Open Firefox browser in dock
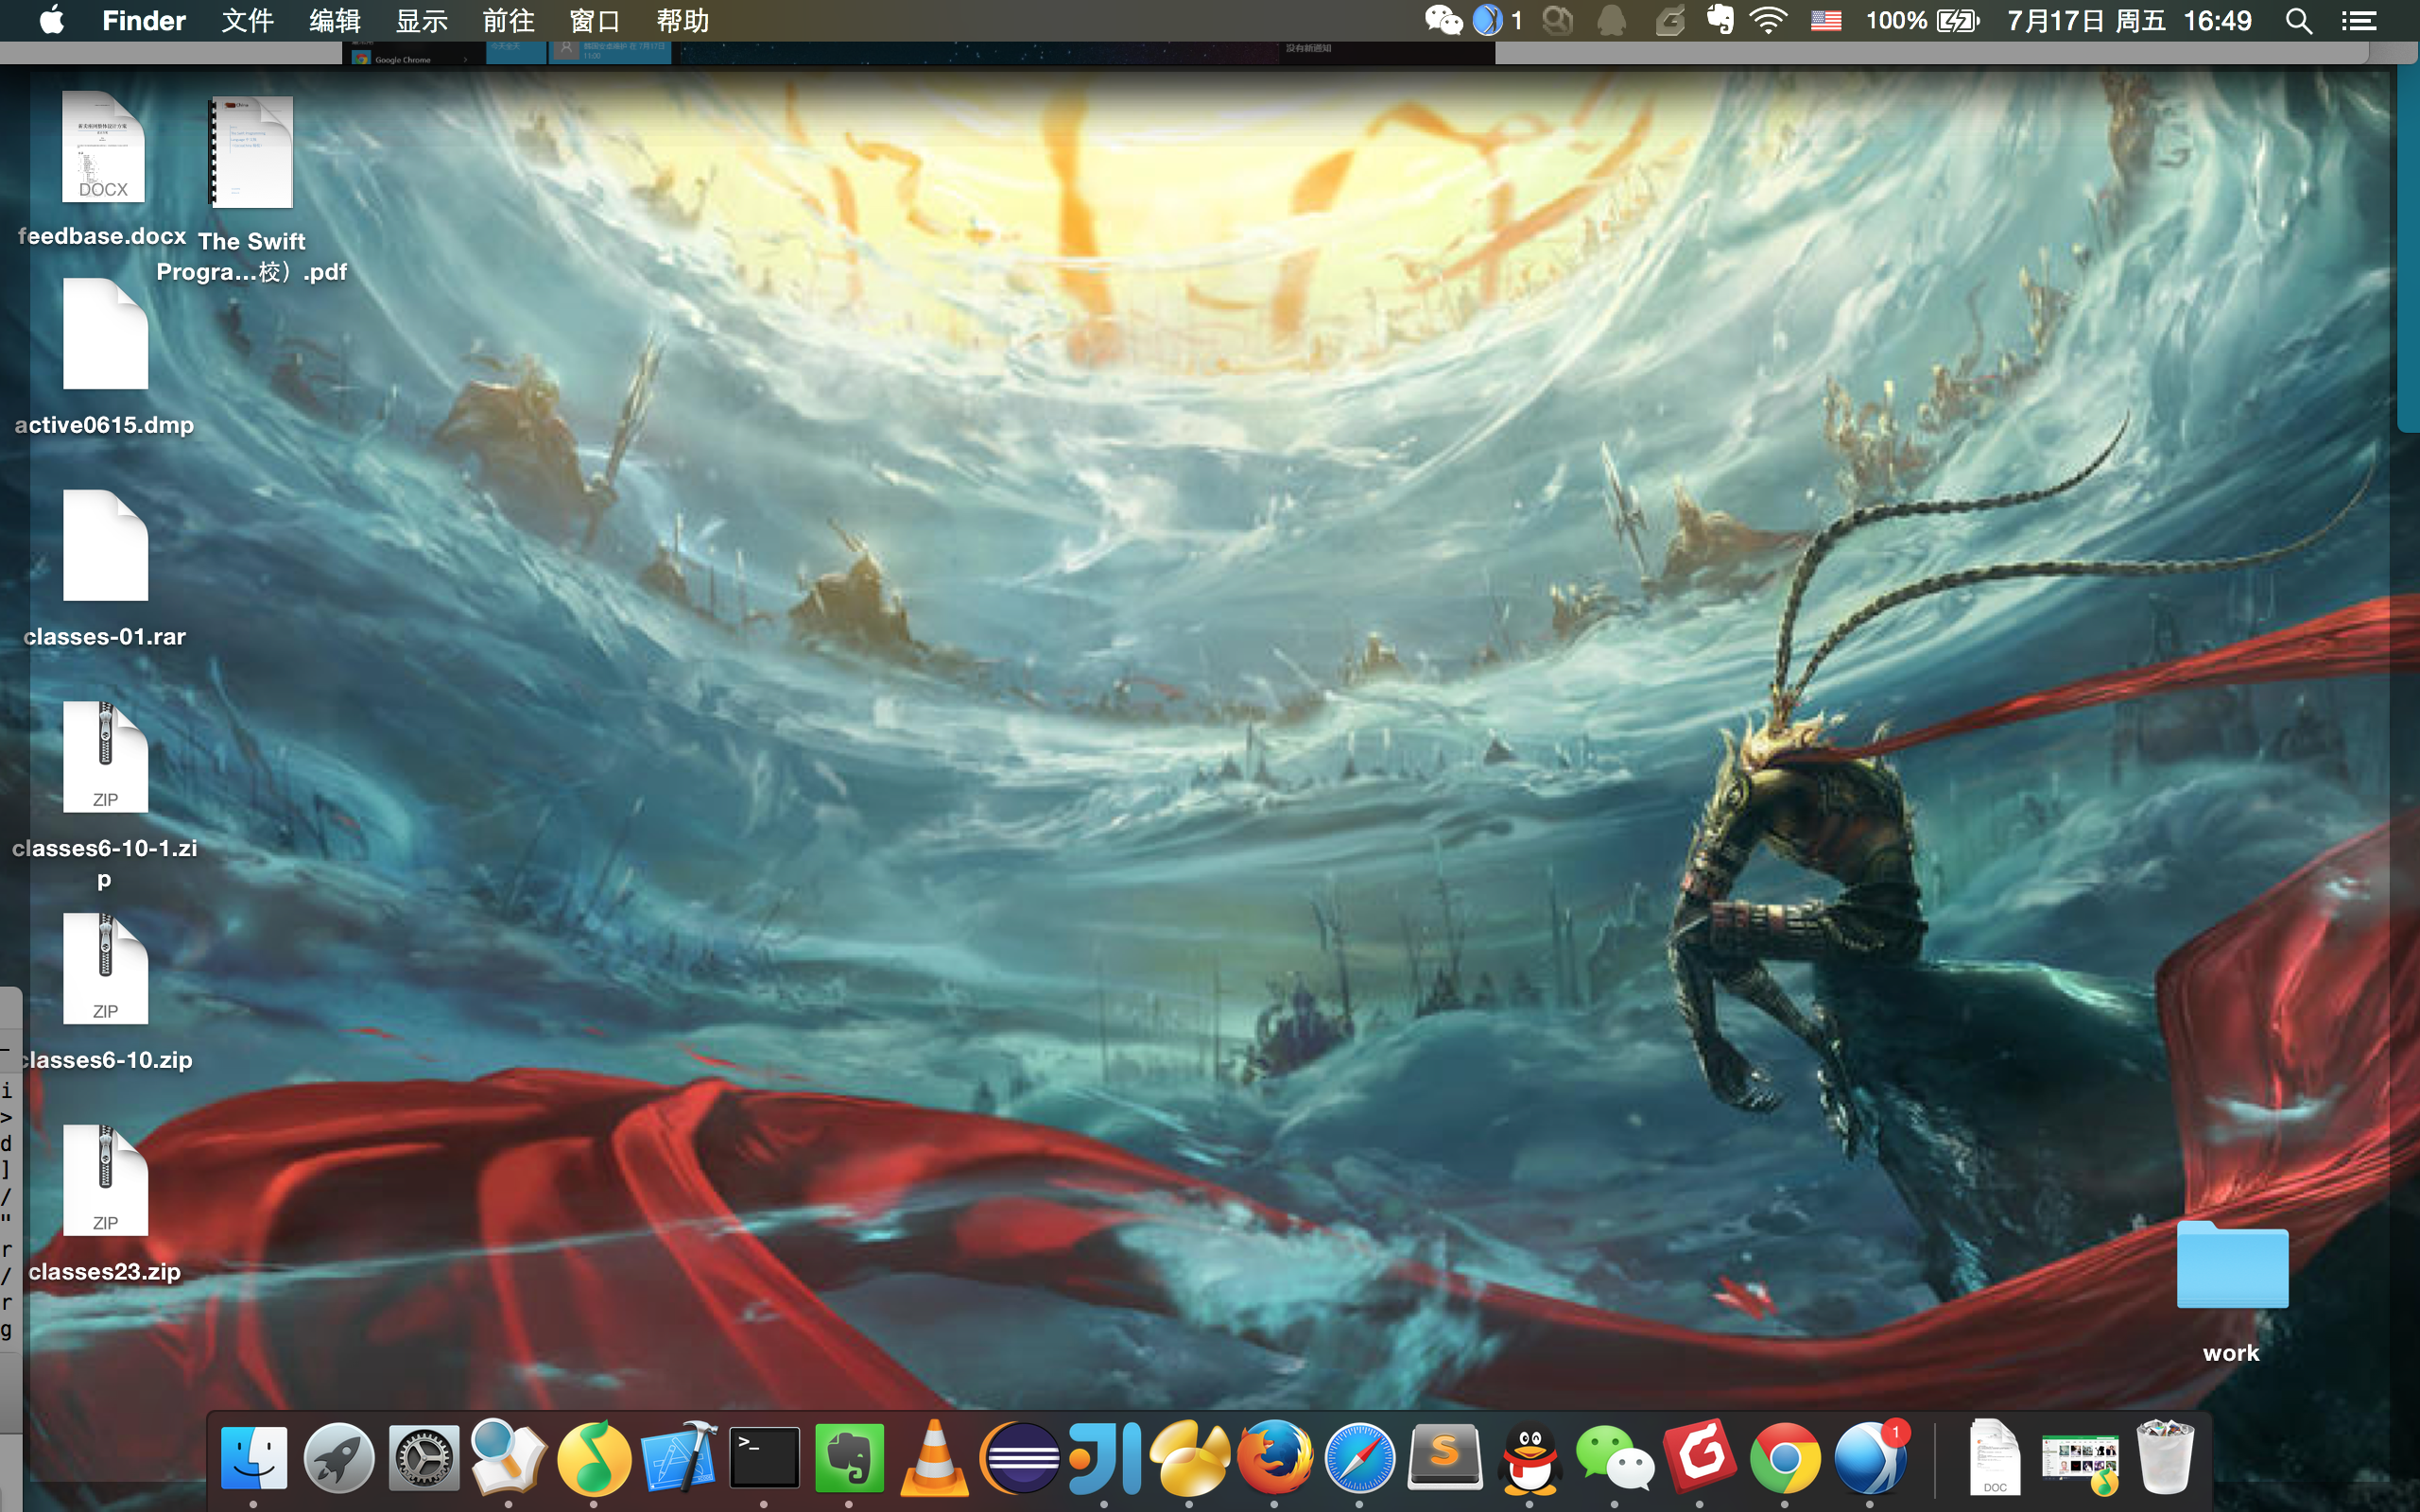 point(1274,1458)
